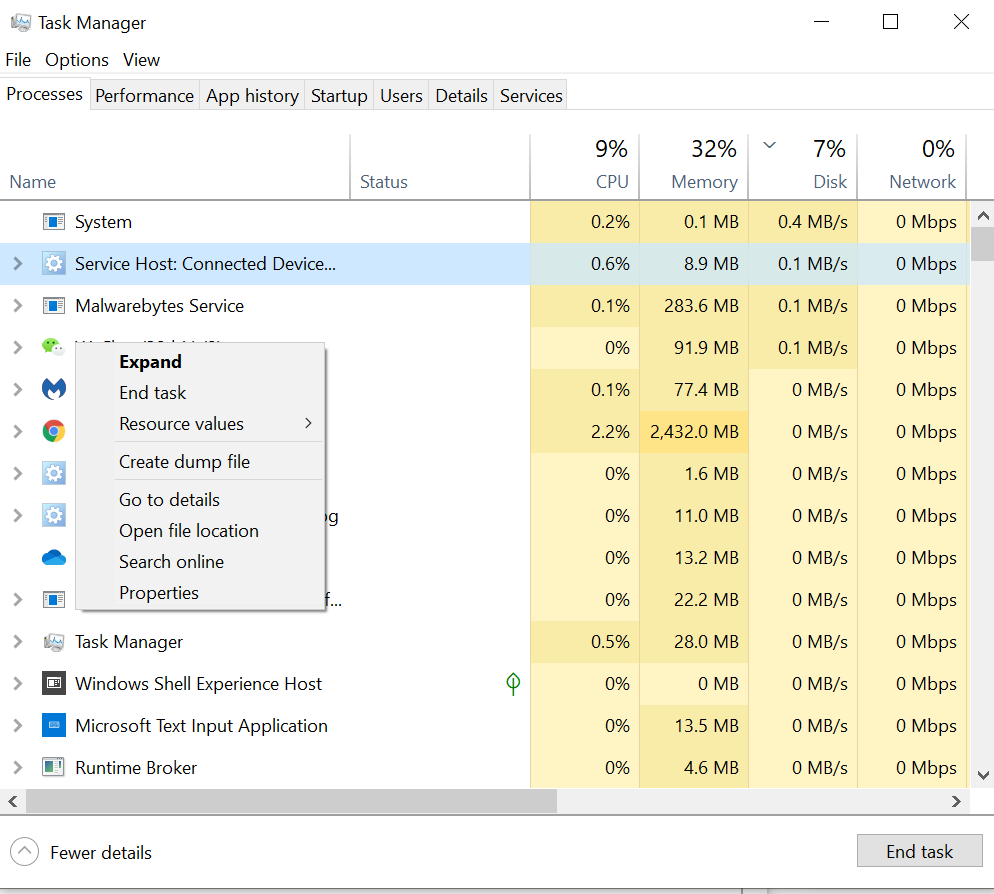Expand the Runtime Broker process group
The image size is (994, 894).
click(17, 768)
